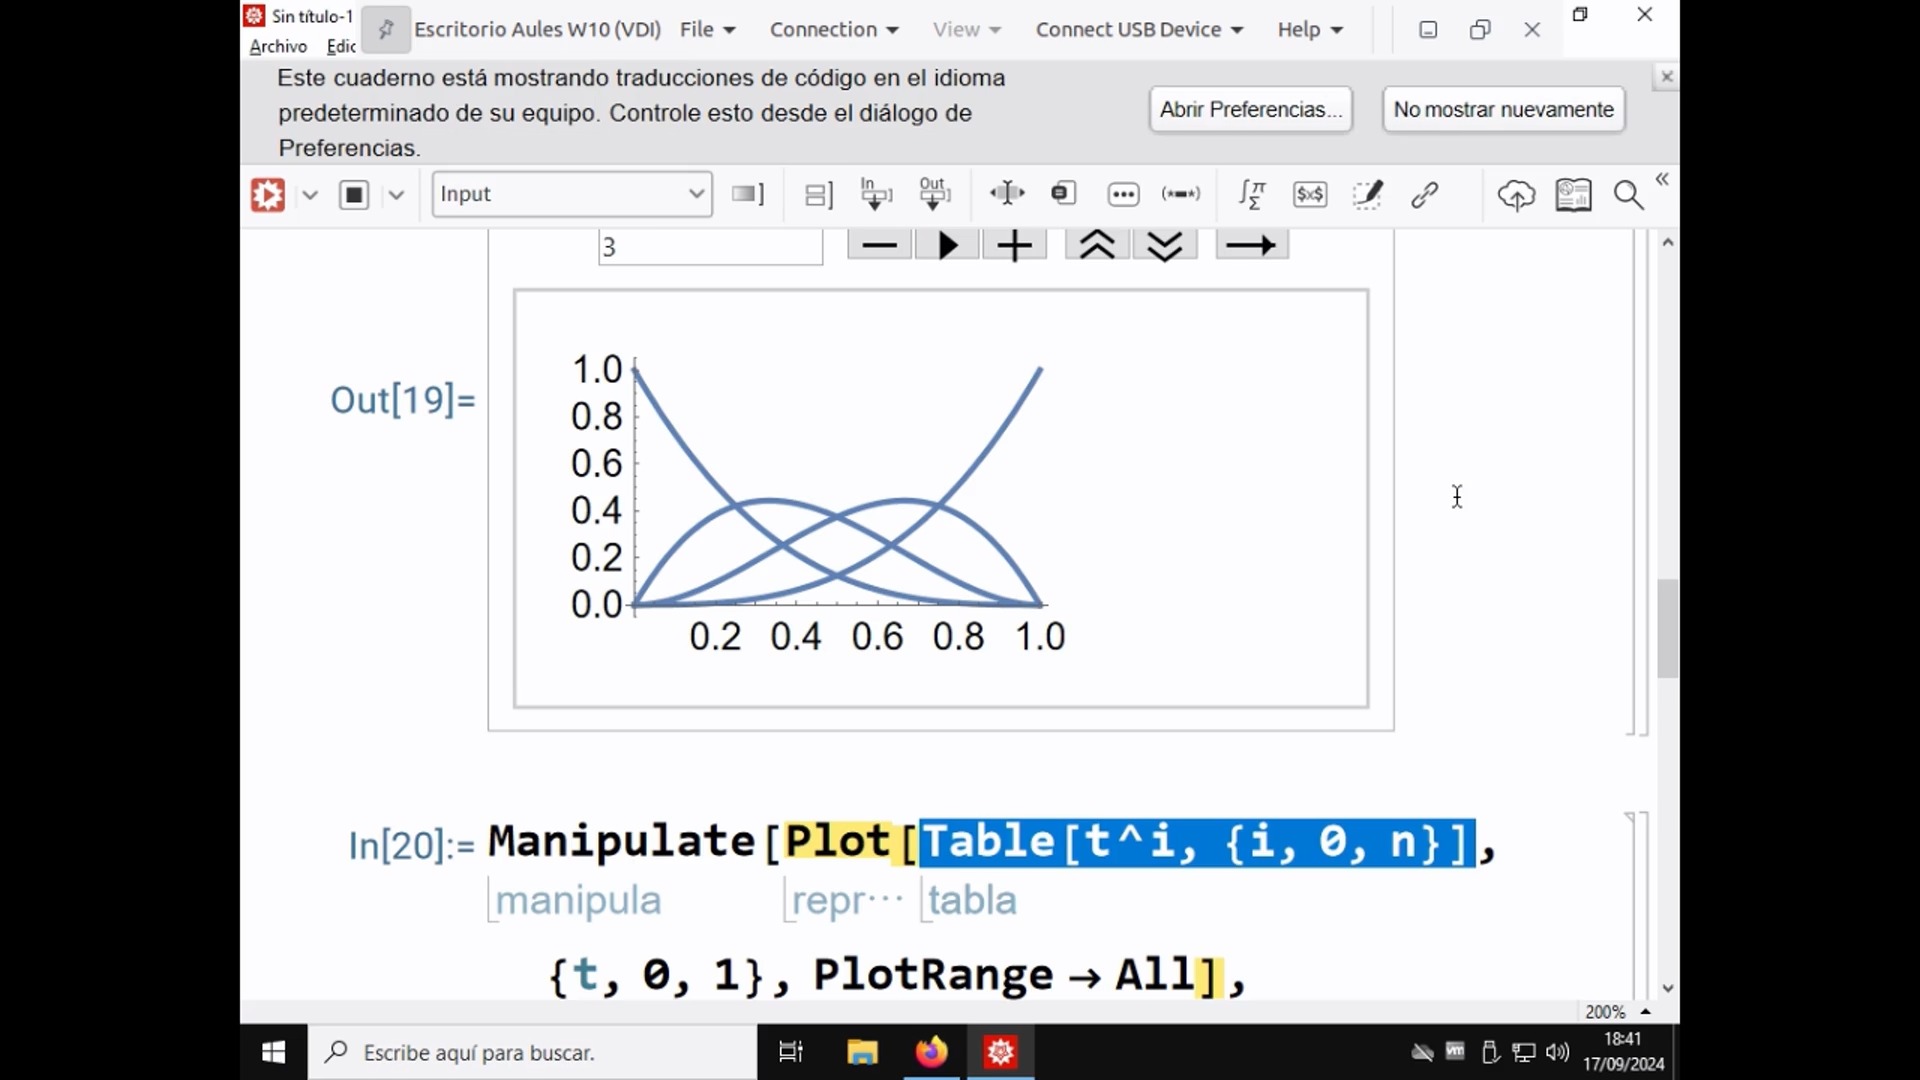
Task: Click the Abrir Preferencias button
Action: (x=1250, y=108)
